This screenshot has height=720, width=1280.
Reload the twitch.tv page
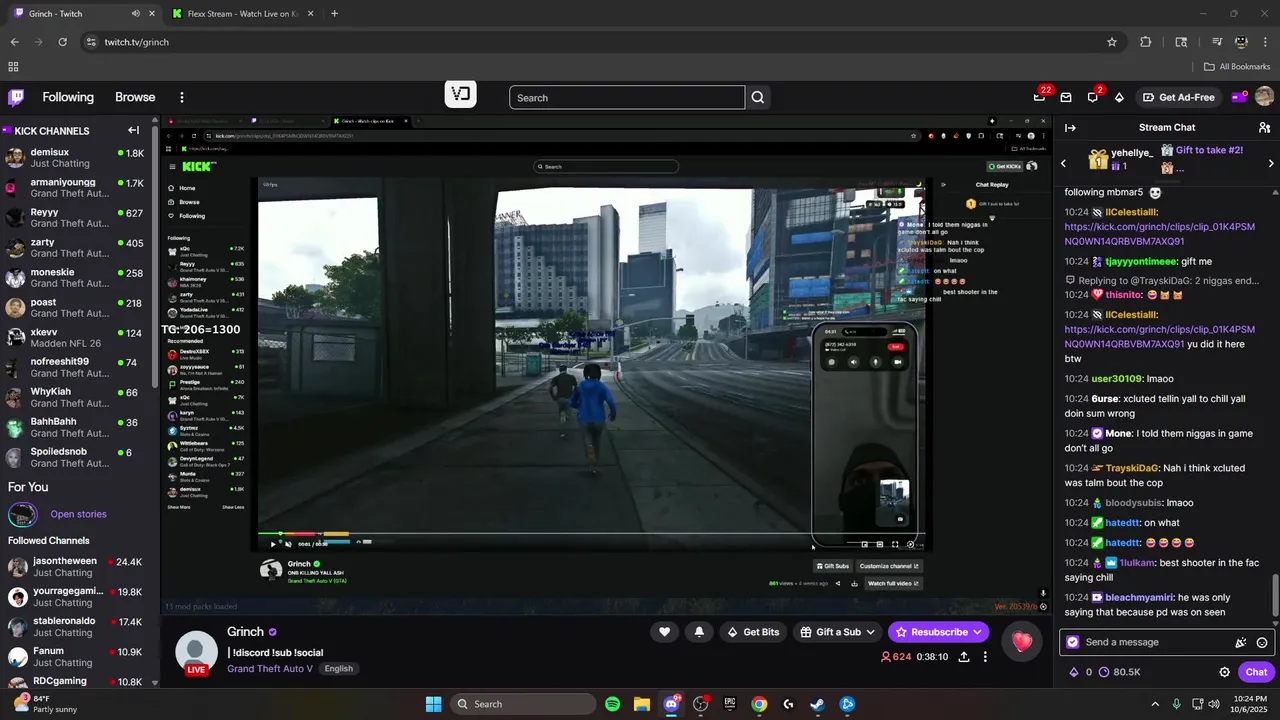[63, 42]
